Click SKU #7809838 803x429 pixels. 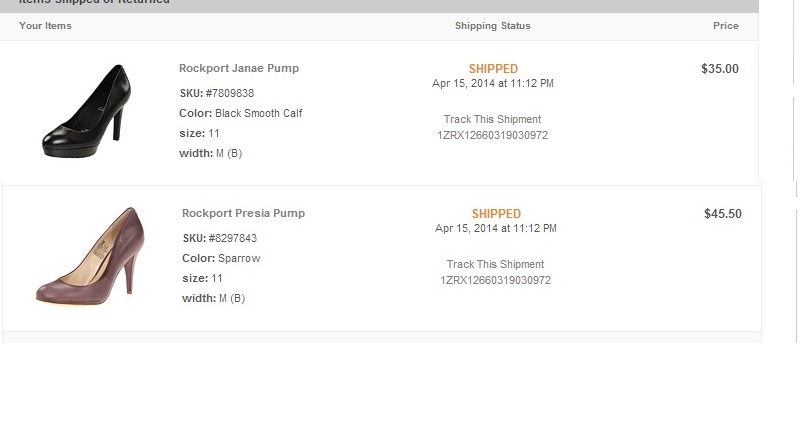click(x=230, y=93)
